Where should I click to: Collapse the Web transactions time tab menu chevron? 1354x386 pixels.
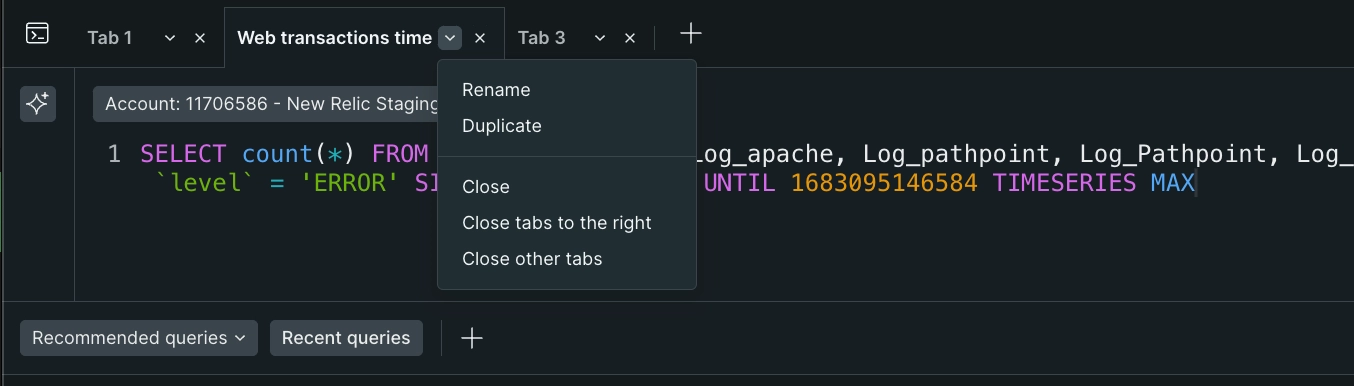click(450, 38)
